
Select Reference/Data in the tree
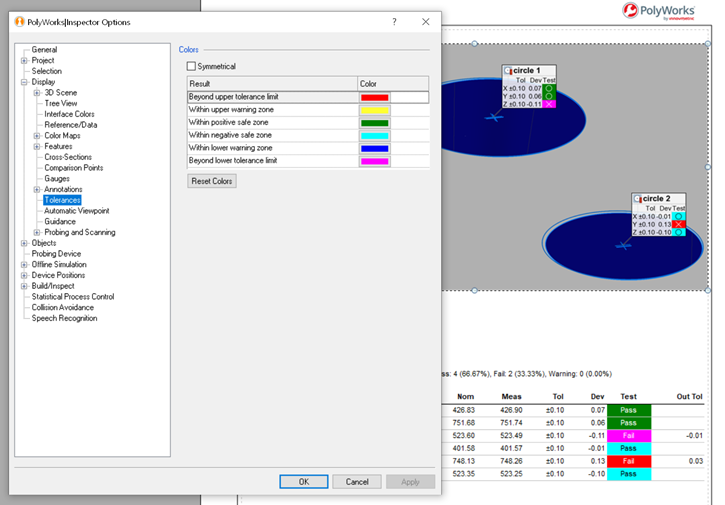71,125
